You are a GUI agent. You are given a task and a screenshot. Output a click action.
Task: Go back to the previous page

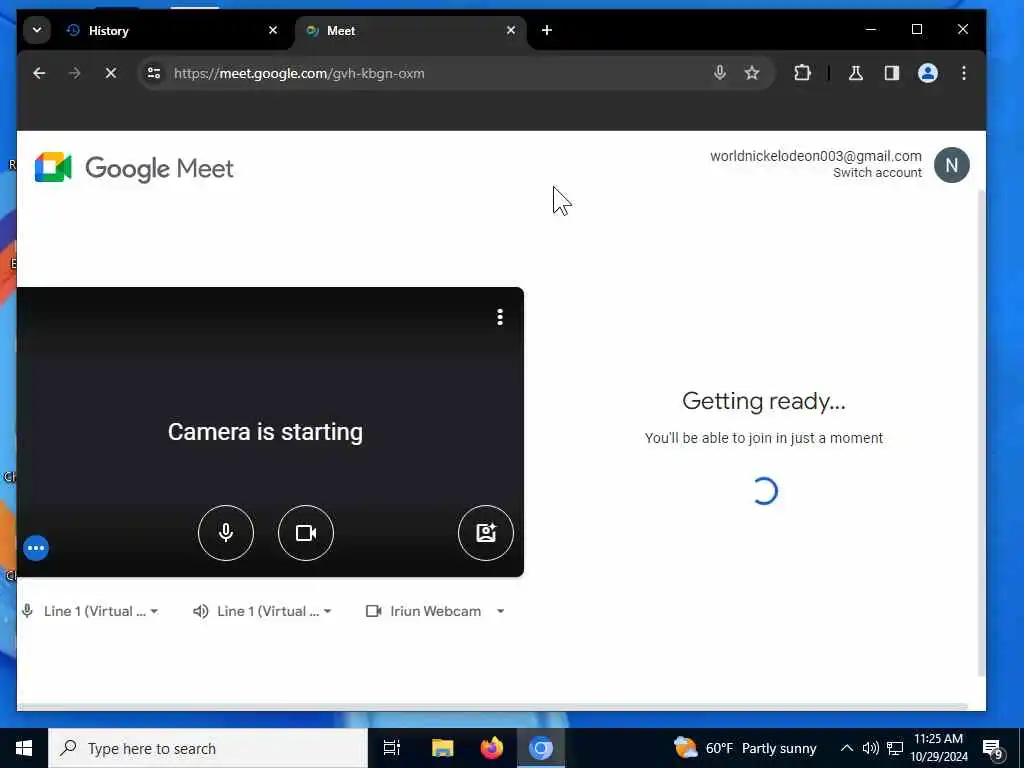(39, 73)
